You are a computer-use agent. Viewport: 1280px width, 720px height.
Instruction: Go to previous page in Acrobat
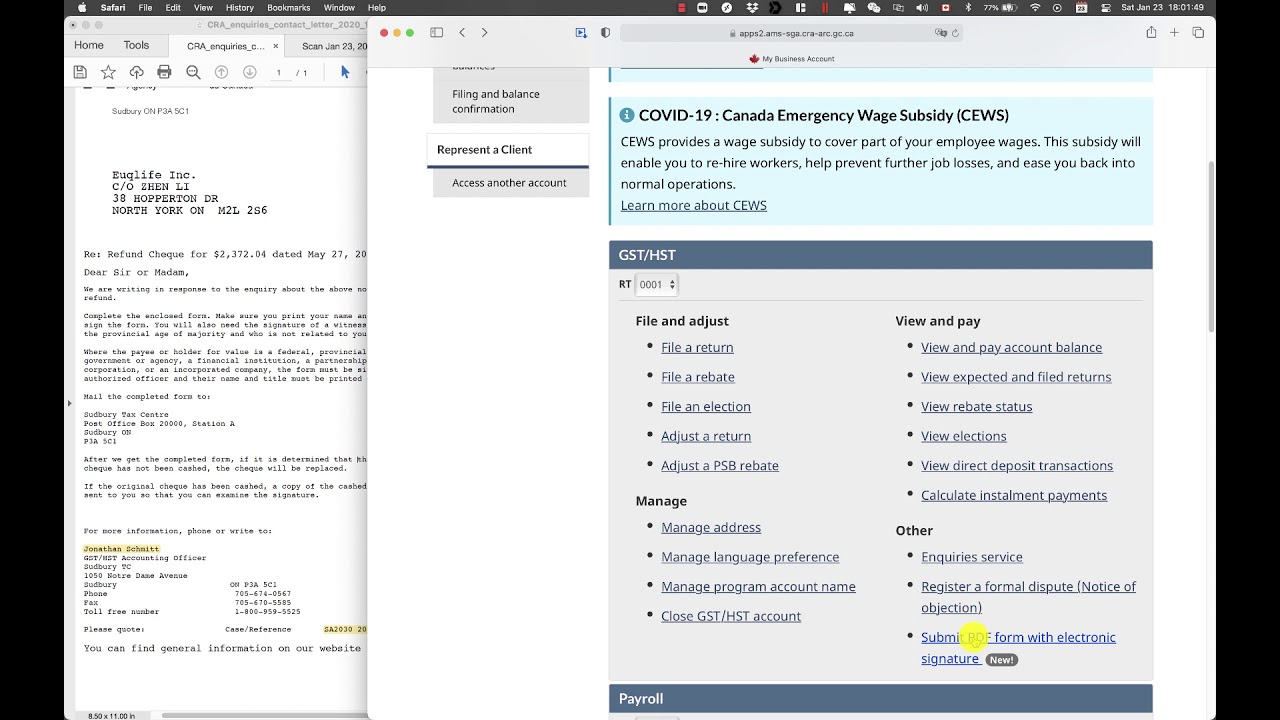point(222,72)
